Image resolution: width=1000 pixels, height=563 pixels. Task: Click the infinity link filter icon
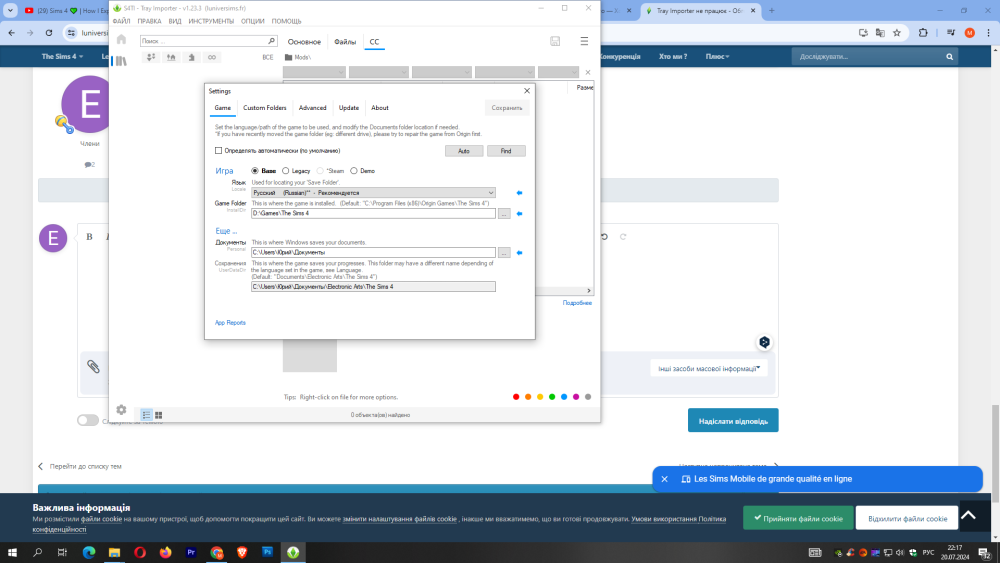(x=211, y=57)
